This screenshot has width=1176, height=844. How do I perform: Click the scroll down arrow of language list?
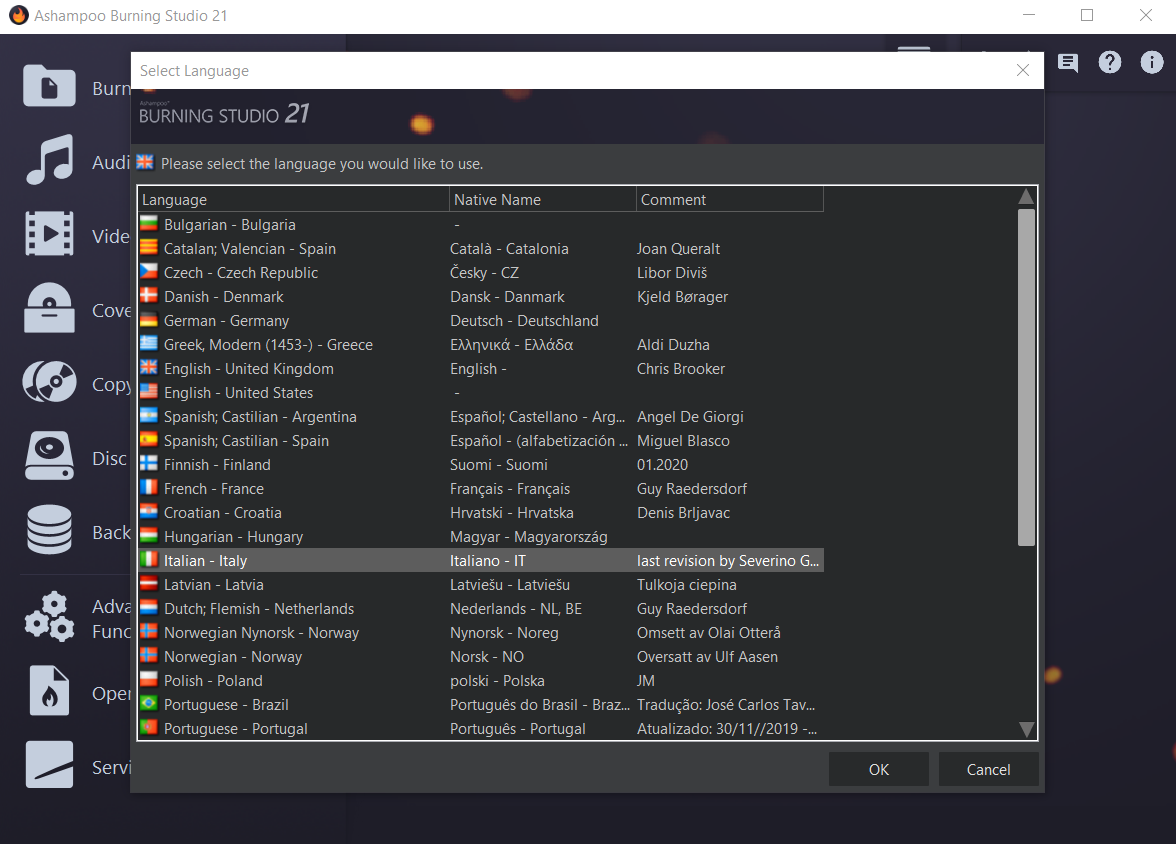(x=1026, y=729)
